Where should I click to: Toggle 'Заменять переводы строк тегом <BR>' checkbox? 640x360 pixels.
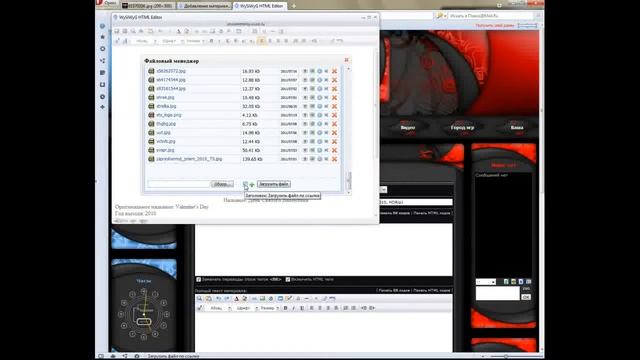[x=198, y=280]
